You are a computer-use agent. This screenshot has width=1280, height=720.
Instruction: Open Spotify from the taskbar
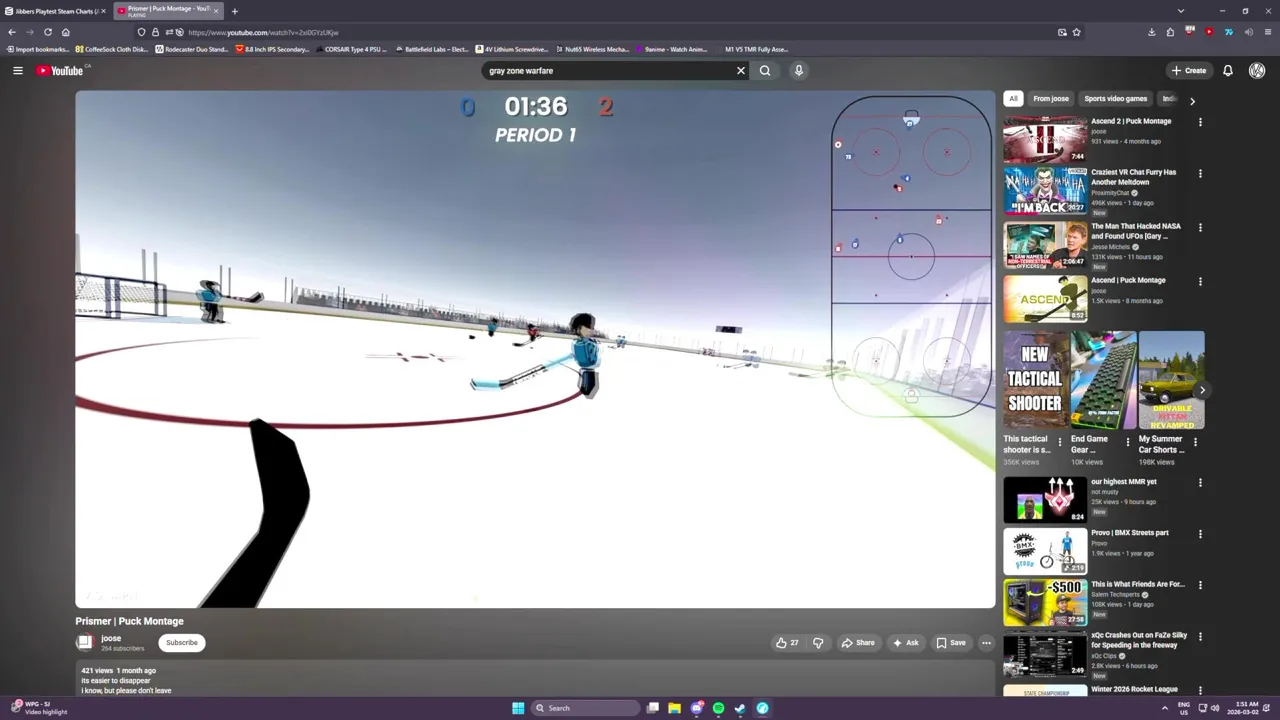[x=718, y=708]
